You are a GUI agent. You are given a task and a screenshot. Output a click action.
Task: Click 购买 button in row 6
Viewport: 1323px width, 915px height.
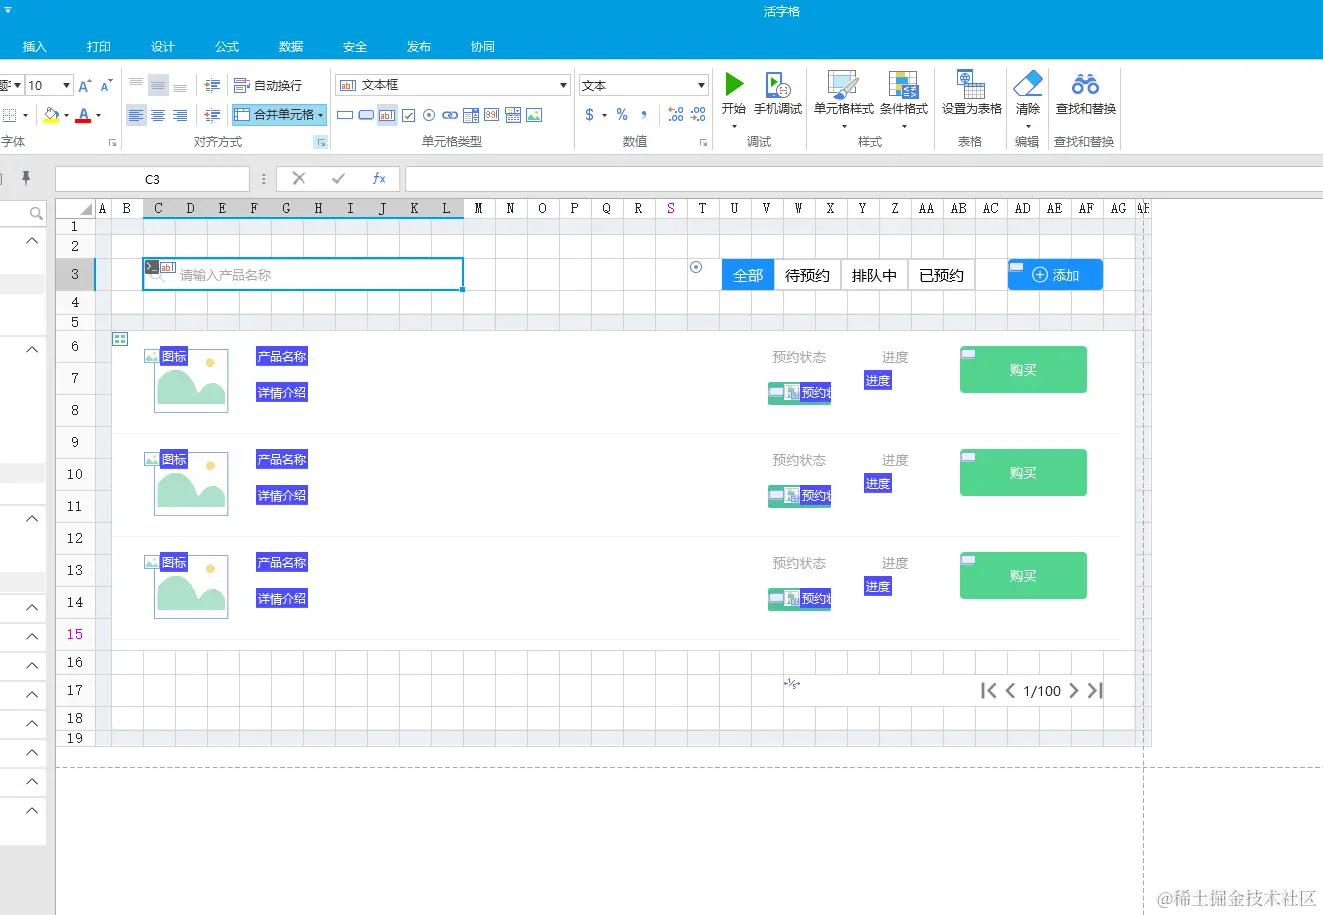(x=1023, y=370)
